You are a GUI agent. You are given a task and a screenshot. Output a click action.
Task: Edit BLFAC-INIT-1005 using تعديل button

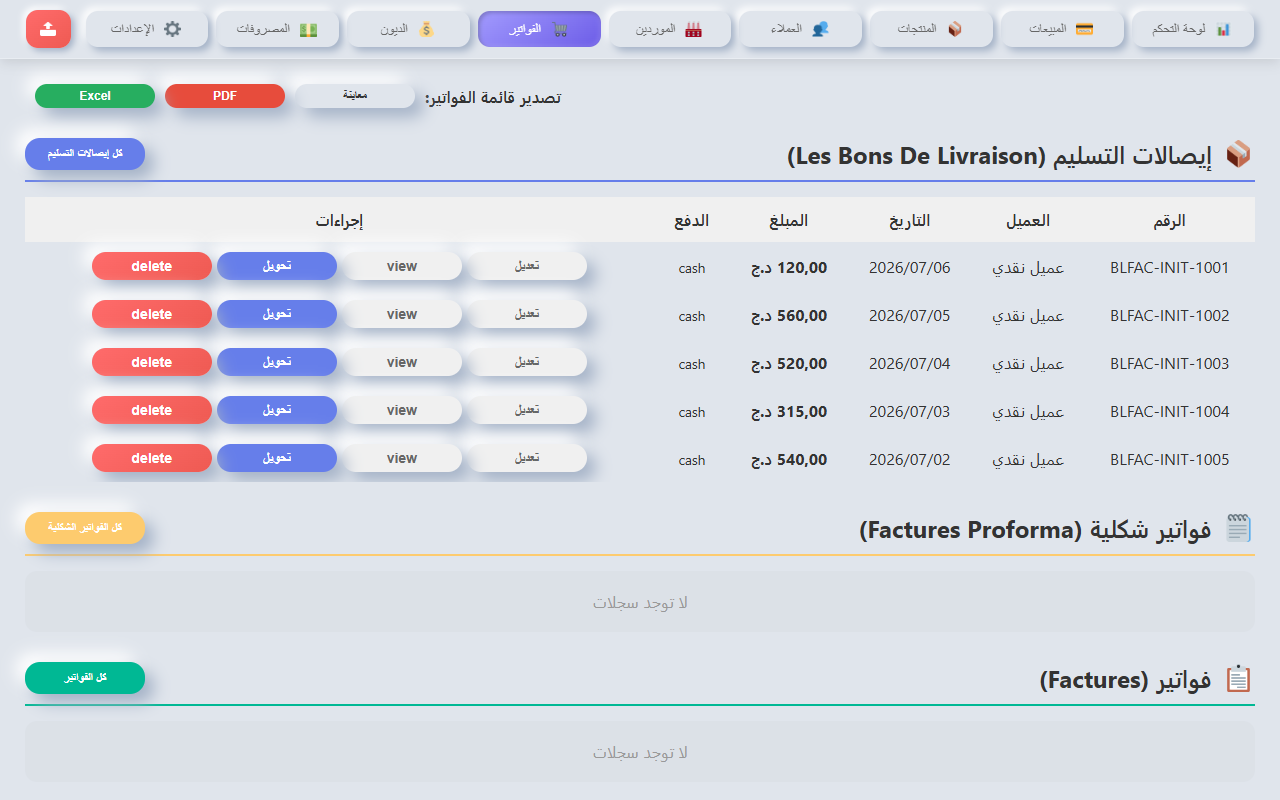click(x=527, y=458)
